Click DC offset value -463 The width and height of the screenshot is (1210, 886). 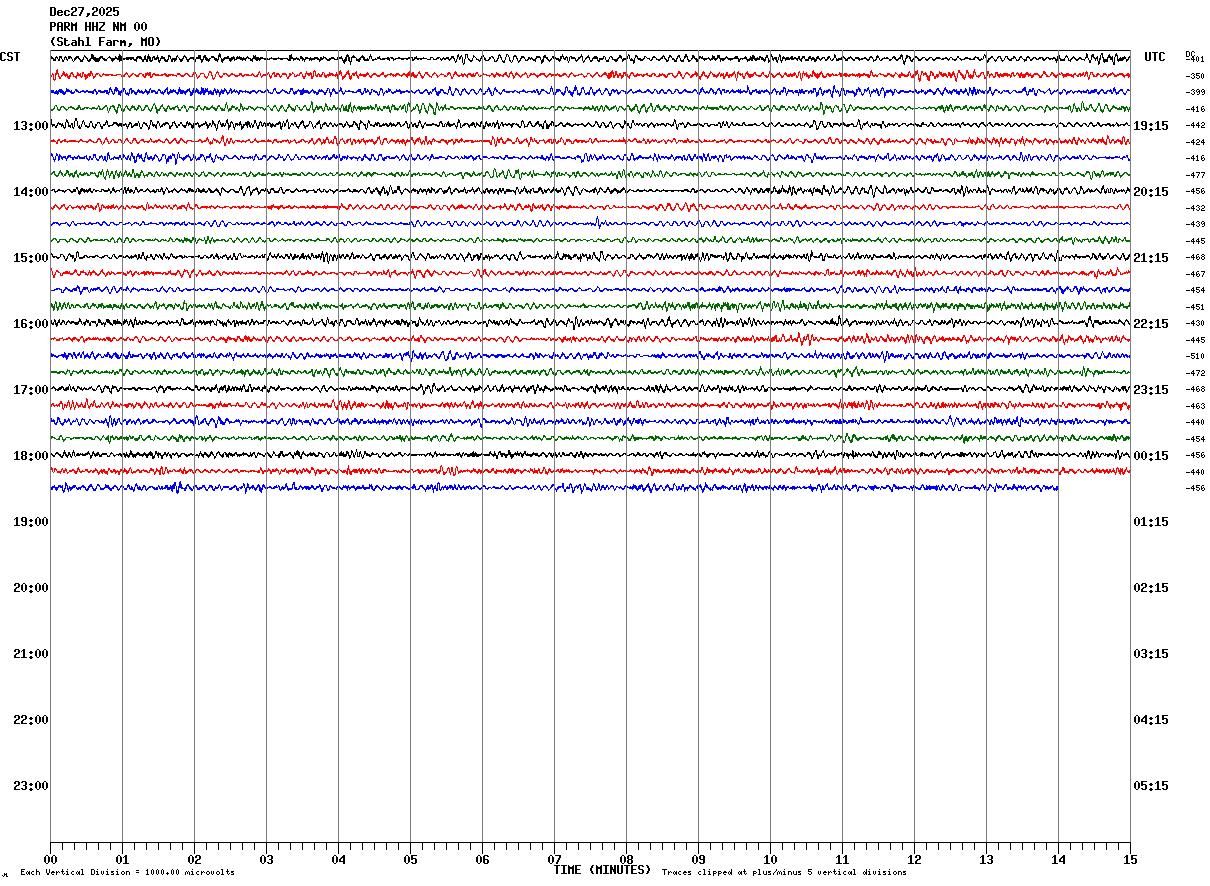(x=1195, y=406)
